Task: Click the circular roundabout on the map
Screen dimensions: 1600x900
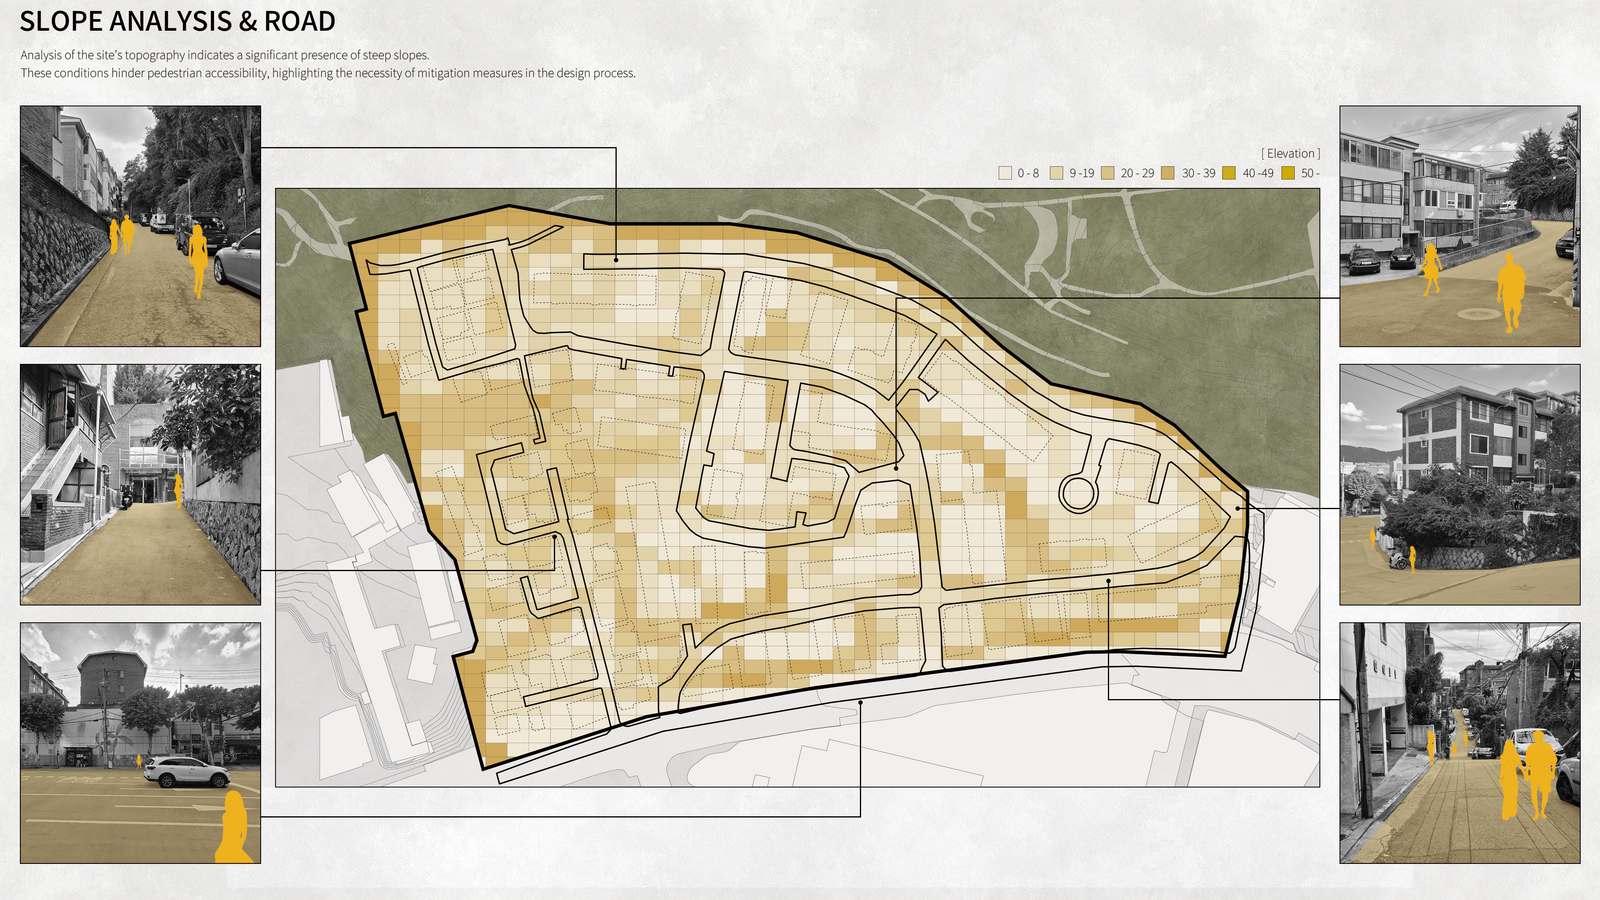Action: [1078, 493]
